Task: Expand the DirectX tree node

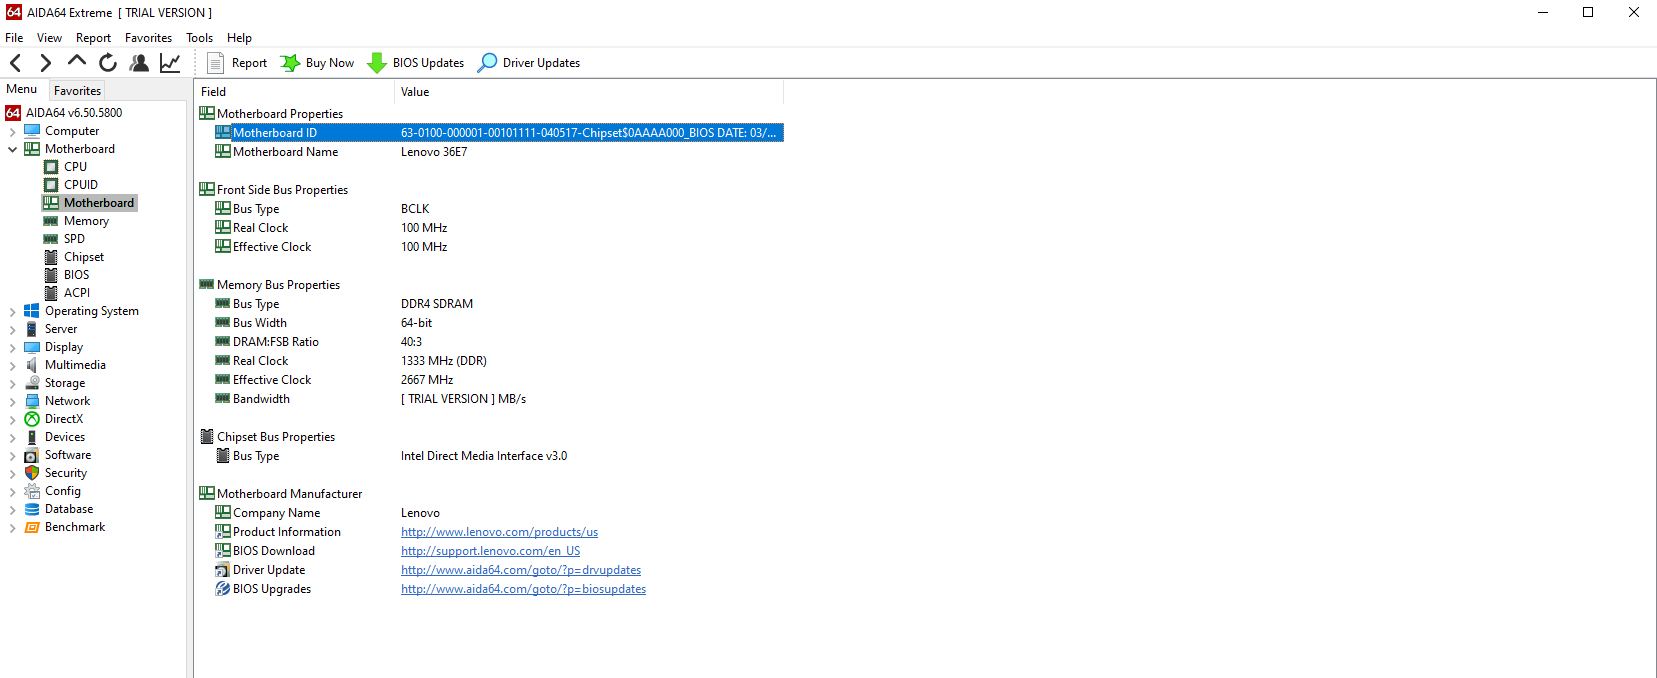Action: pos(12,419)
